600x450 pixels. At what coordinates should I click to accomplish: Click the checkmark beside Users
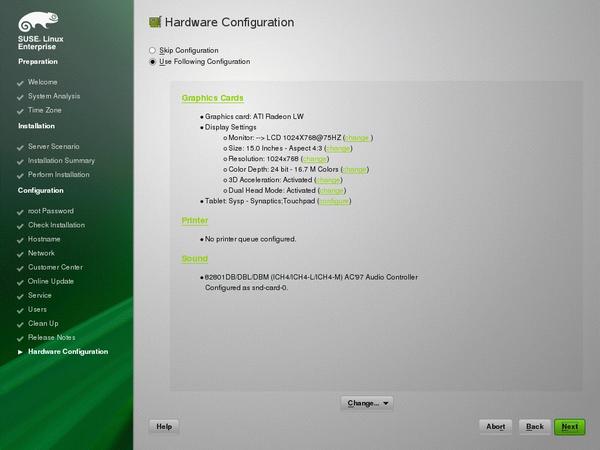[20, 310]
